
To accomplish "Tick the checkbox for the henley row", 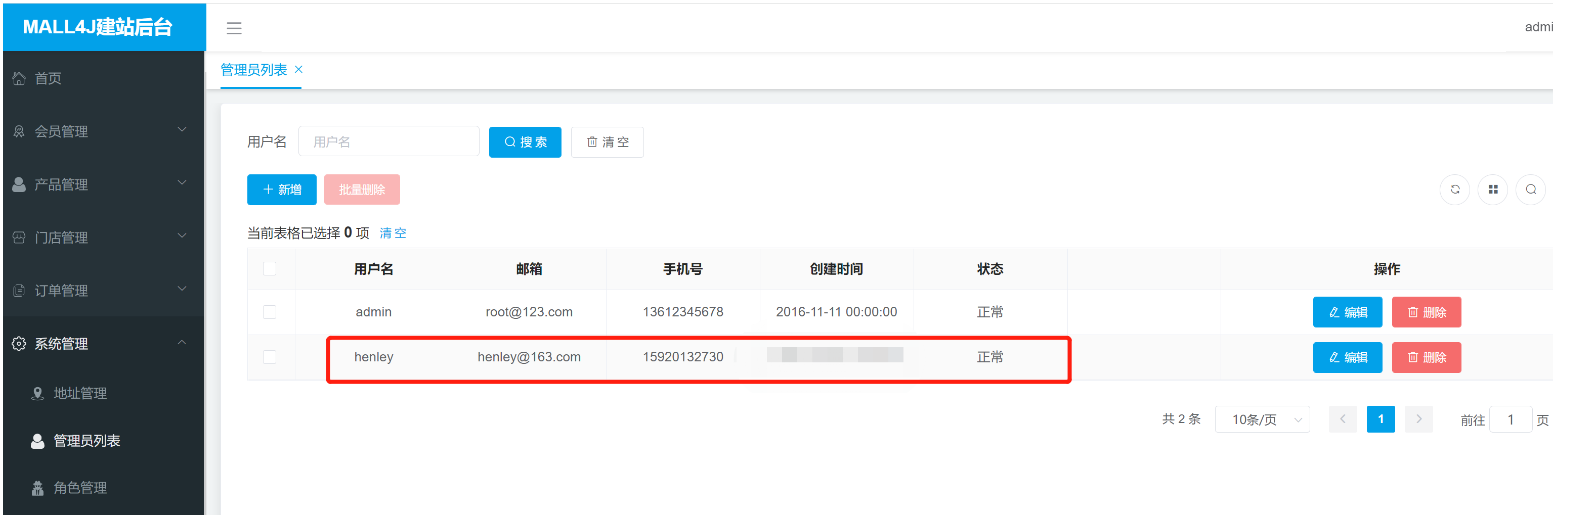I will point(270,357).
